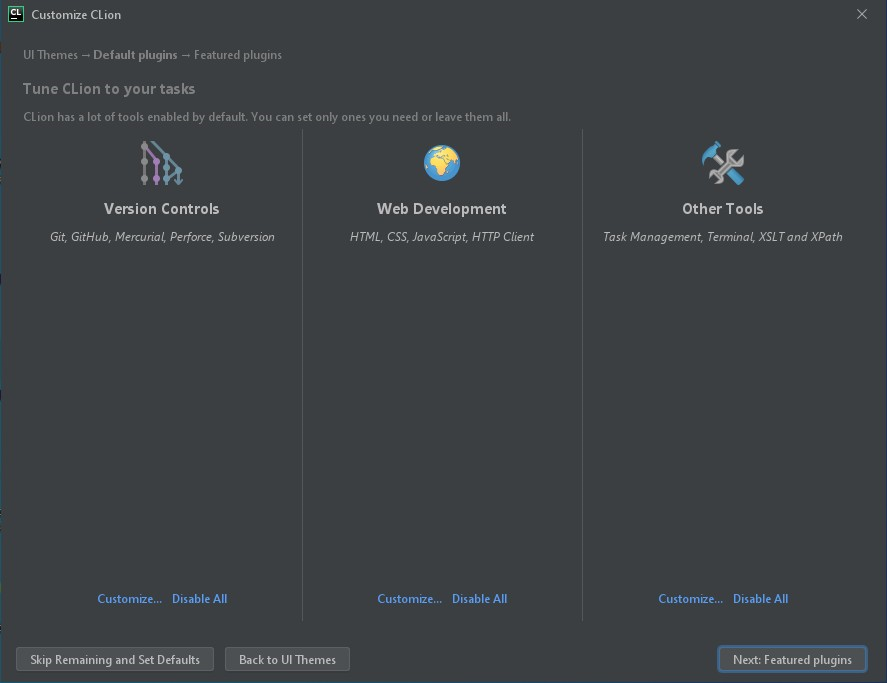887x683 pixels.
Task: Click UI Themes in the breadcrumb
Action: point(50,55)
